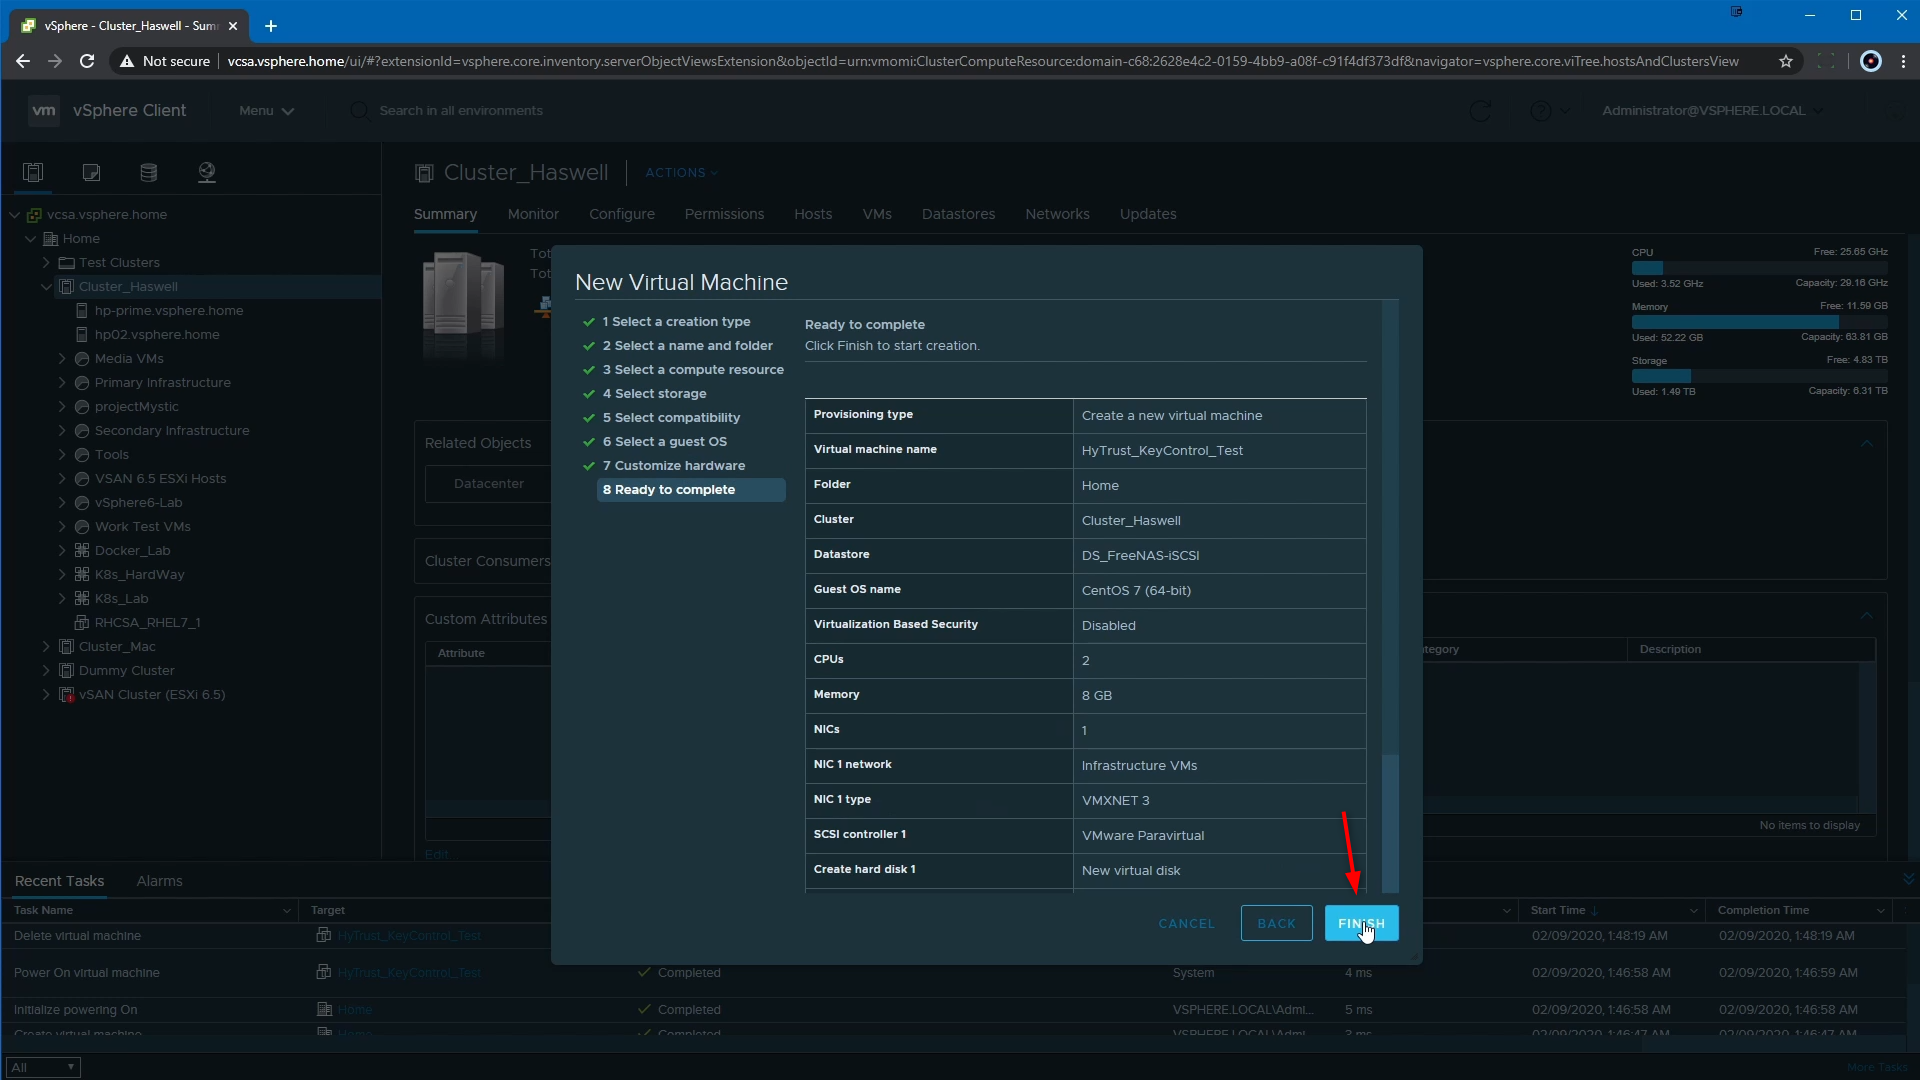Click the vSphere Client vm logo
This screenshot has height=1080, width=1920.
(x=44, y=110)
